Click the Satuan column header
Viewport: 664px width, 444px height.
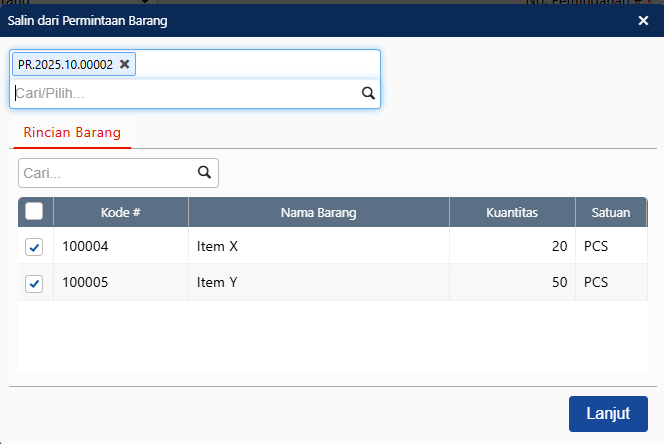610,212
